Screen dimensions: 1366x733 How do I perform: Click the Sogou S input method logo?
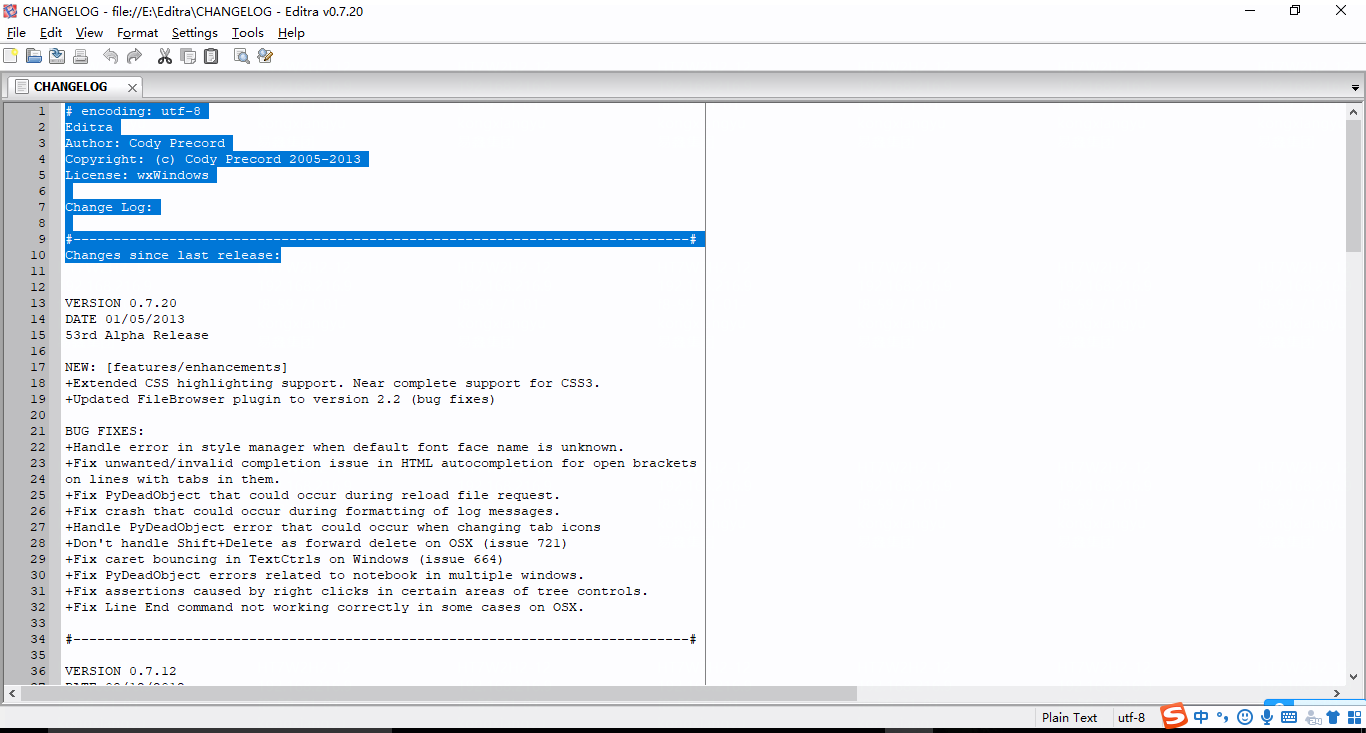coord(1174,716)
